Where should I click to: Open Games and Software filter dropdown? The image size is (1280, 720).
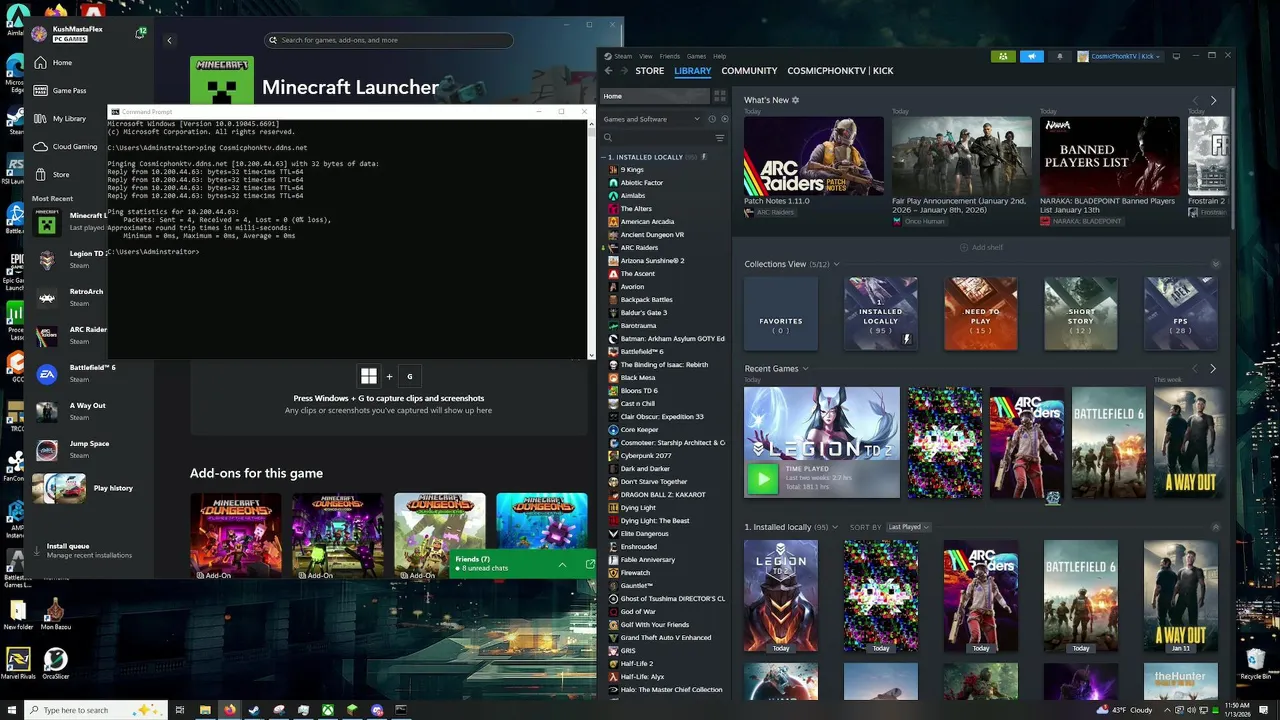[x=651, y=119]
